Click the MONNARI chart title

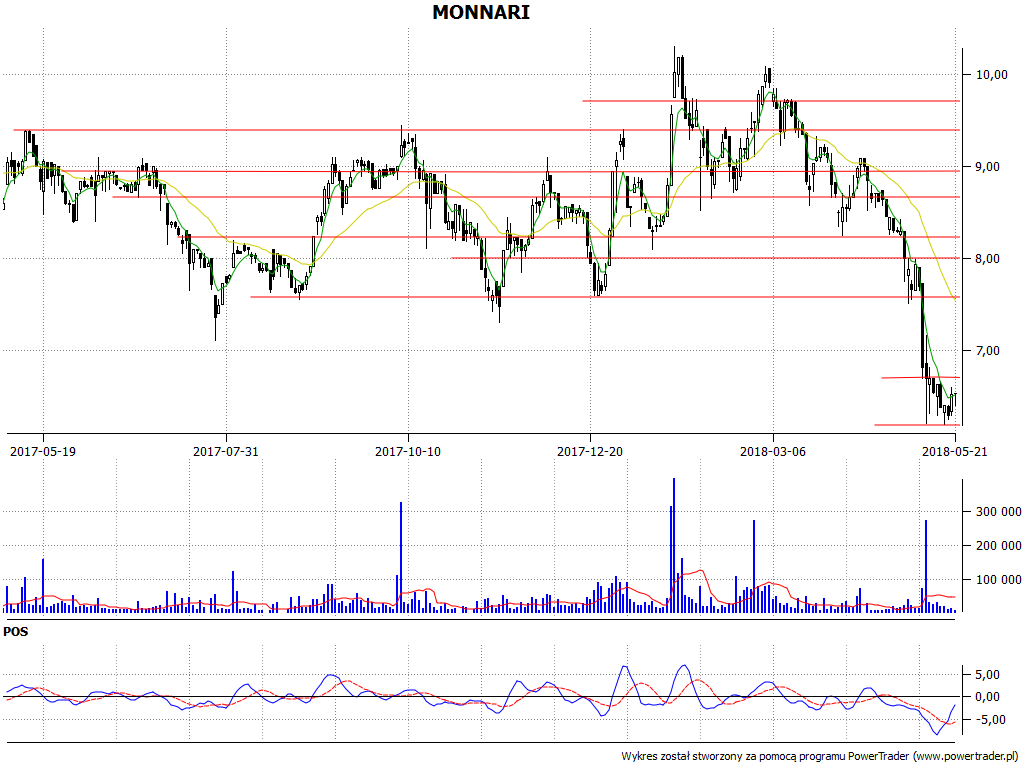point(481,12)
